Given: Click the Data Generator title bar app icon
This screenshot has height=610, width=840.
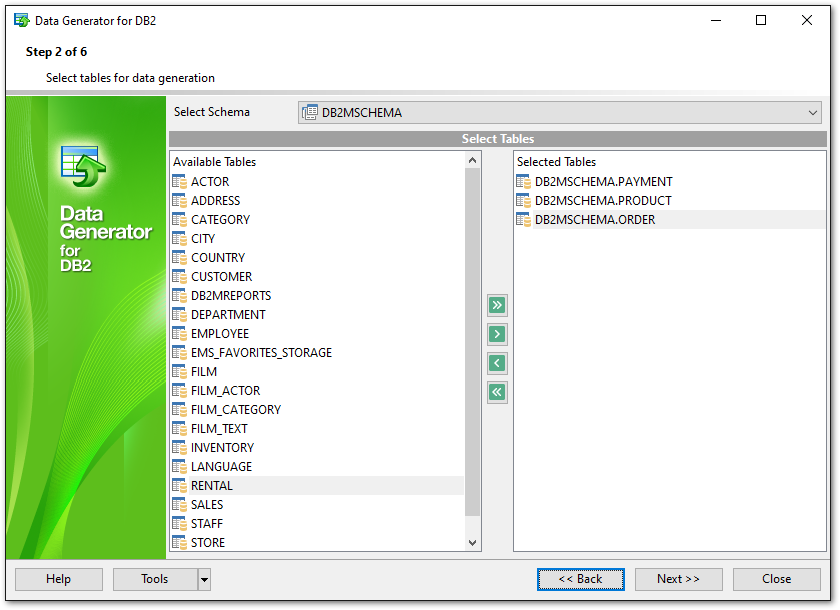Looking at the screenshot, I should coord(21,21).
